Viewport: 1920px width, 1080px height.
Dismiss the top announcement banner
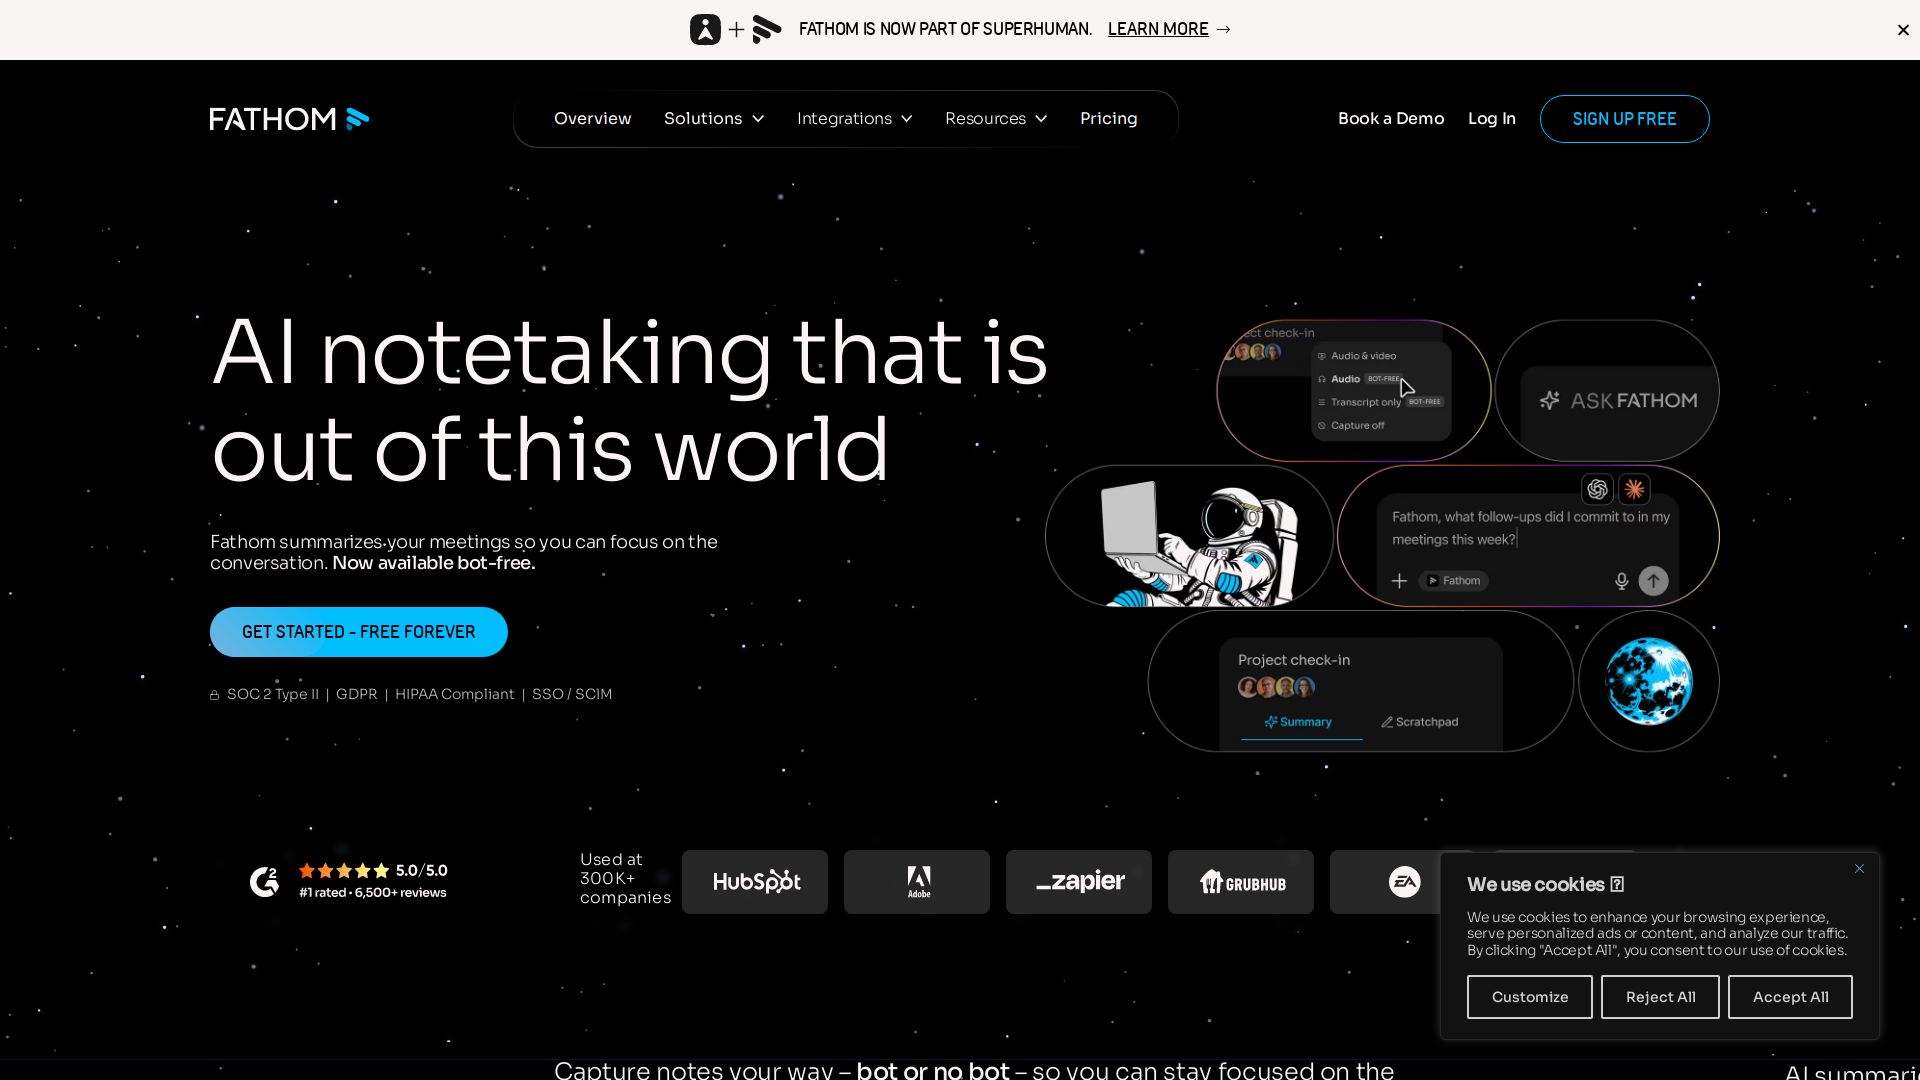[1903, 30]
